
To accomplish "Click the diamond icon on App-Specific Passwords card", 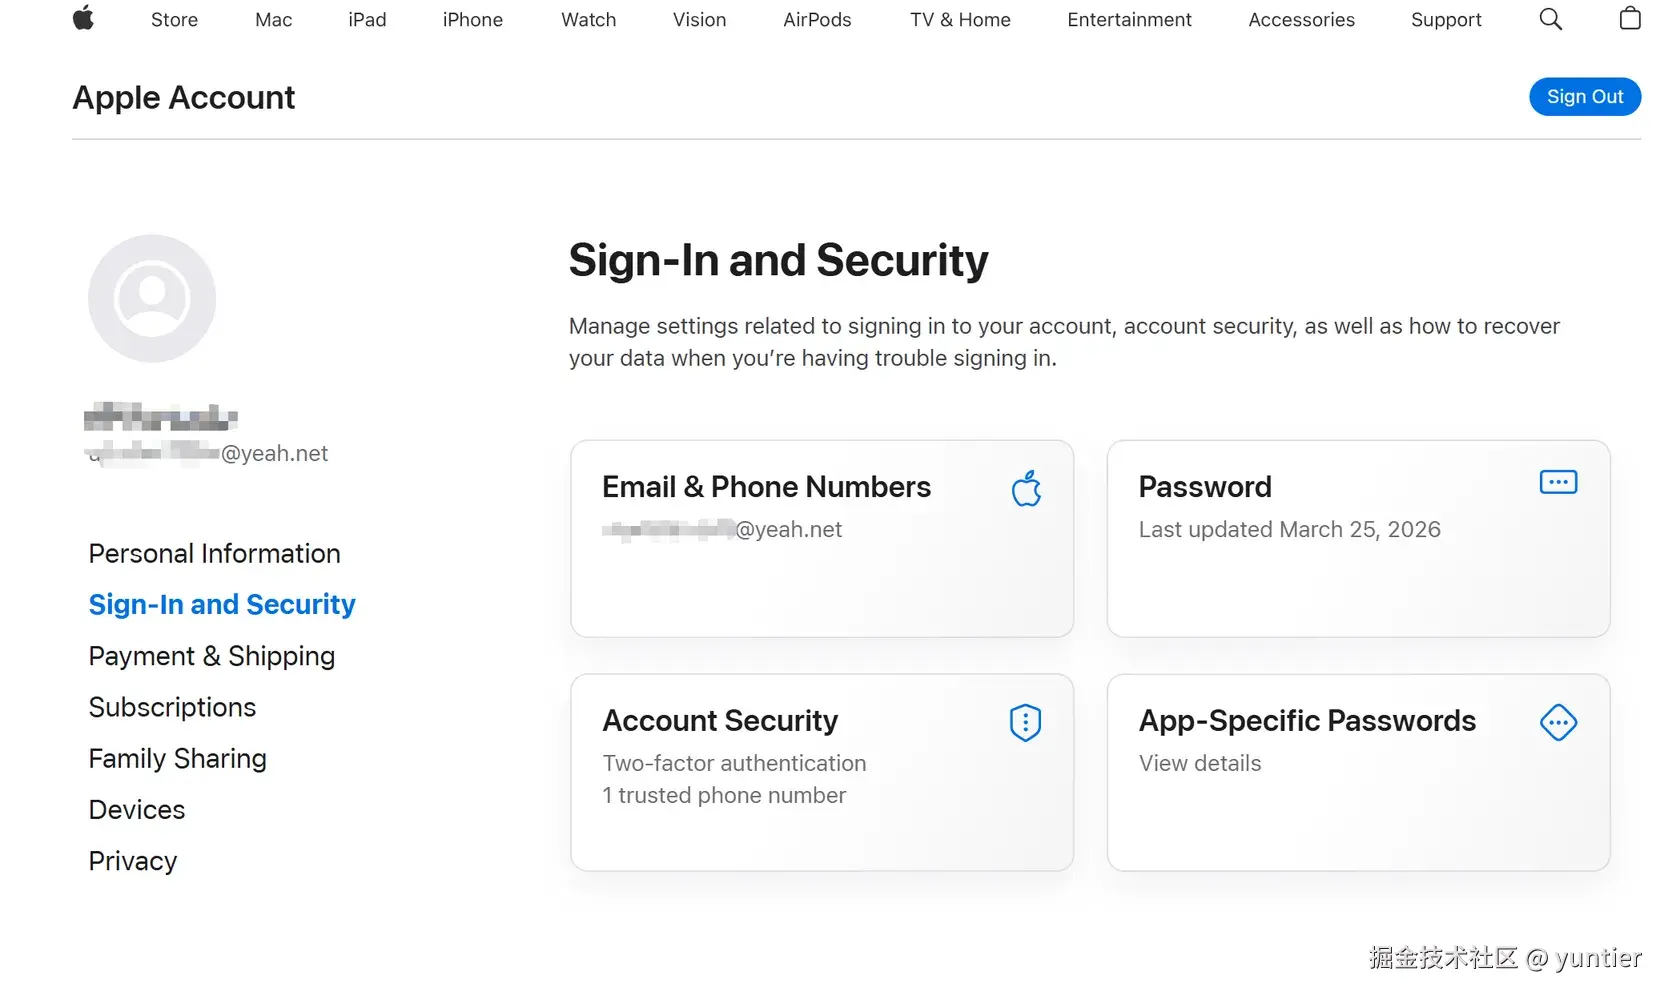I will (1558, 722).
